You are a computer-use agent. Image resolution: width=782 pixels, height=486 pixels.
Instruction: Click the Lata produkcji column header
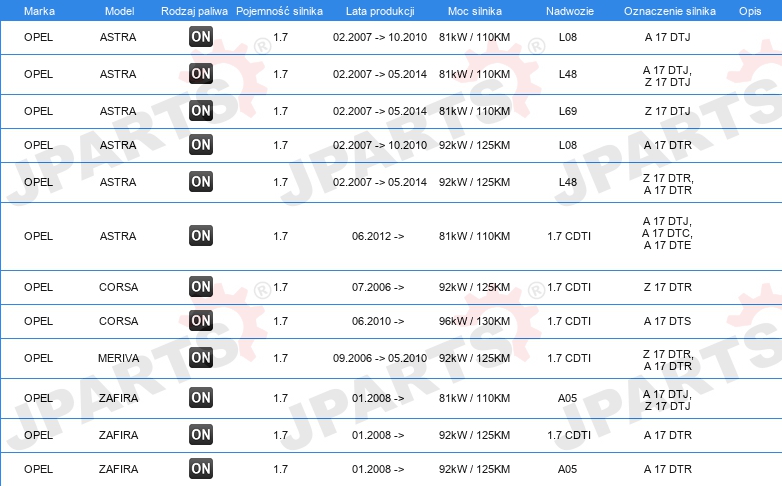(380, 11)
